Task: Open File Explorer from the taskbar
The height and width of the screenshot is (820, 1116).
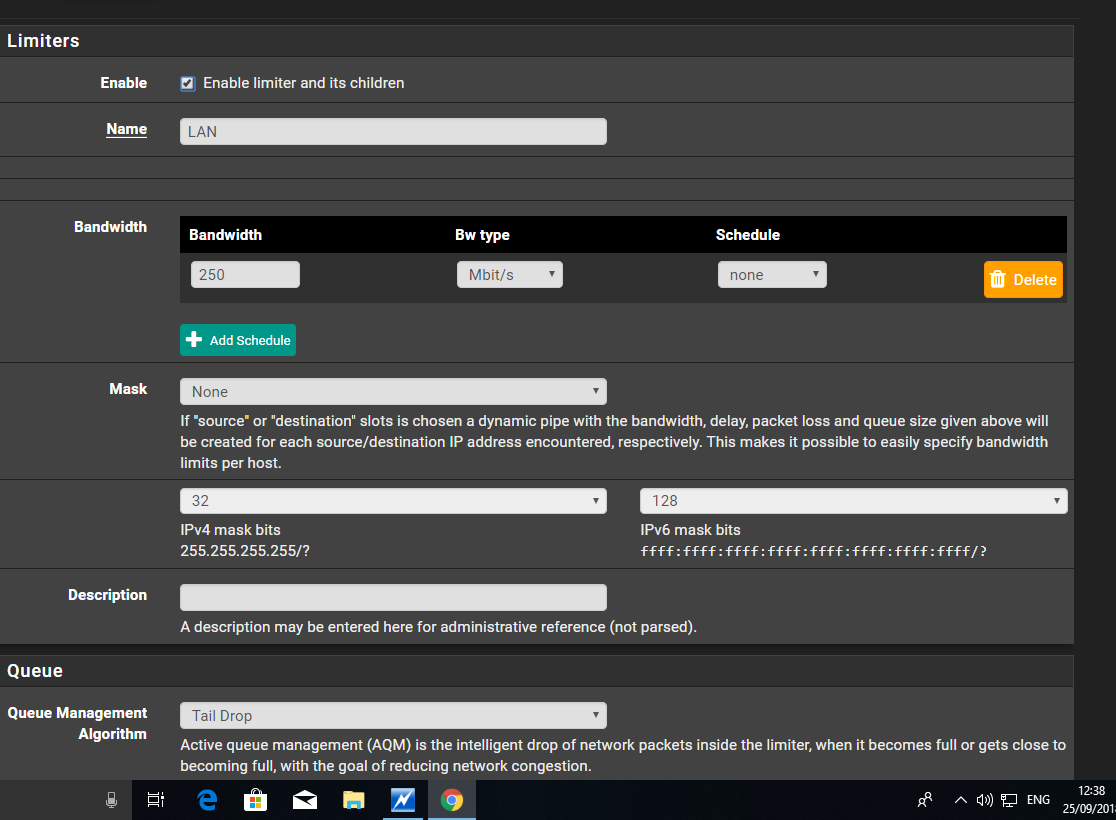Action: pyautogui.click(x=353, y=800)
